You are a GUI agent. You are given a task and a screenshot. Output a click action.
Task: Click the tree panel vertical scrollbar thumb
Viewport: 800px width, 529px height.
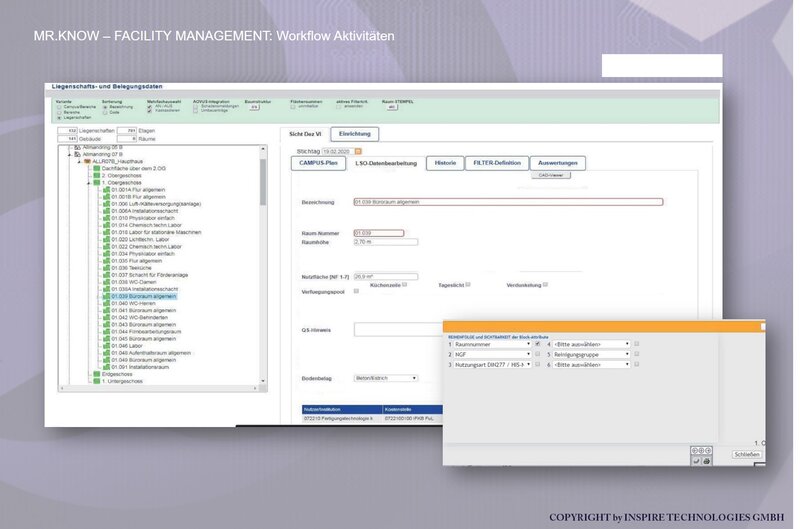pyautogui.click(x=263, y=182)
